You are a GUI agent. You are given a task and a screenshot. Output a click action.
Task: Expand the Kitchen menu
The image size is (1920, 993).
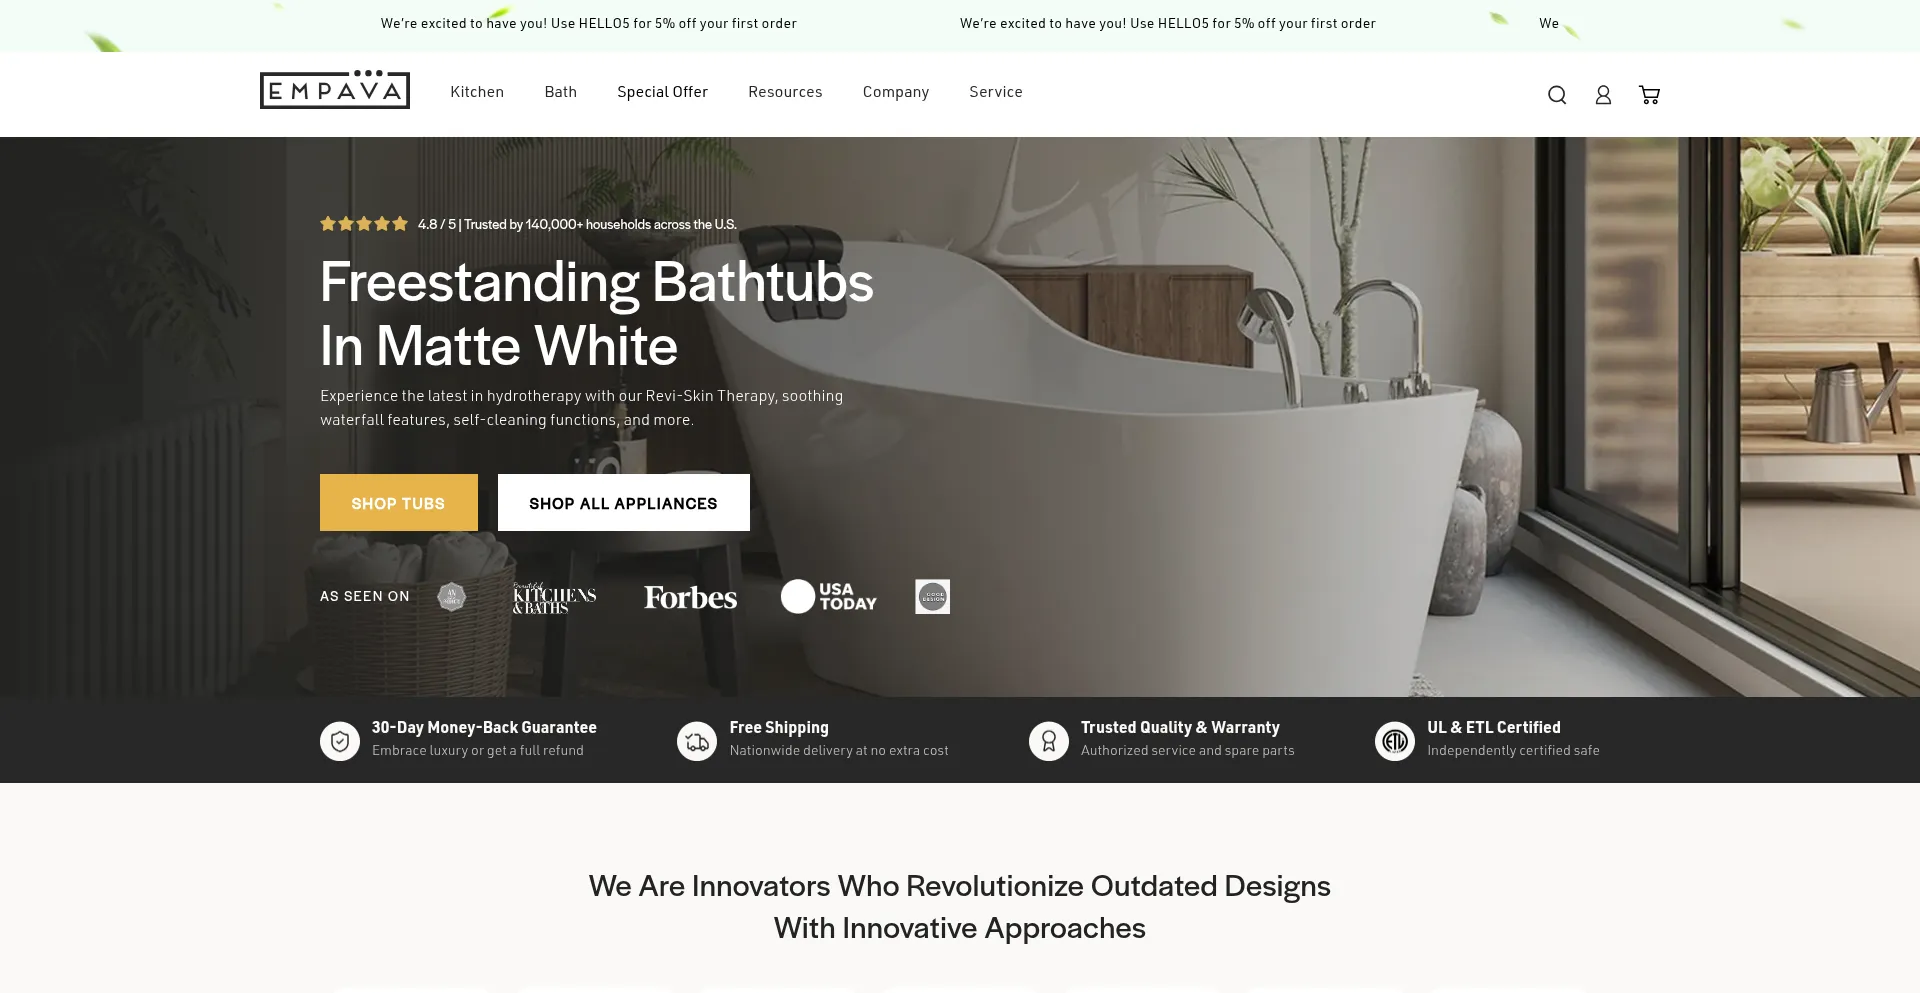tap(477, 92)
